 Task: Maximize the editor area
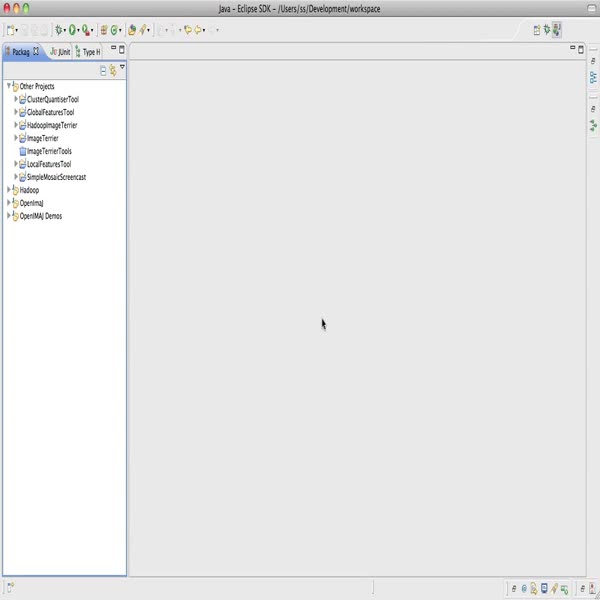coord(582,49)
